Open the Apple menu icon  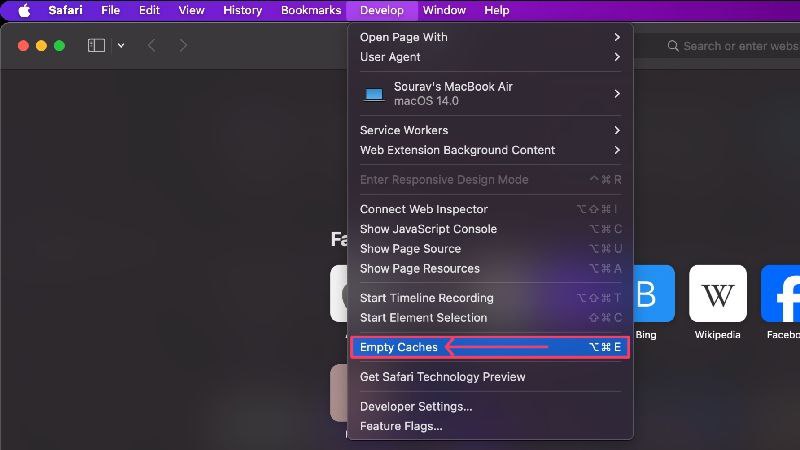tap(24, 10)
